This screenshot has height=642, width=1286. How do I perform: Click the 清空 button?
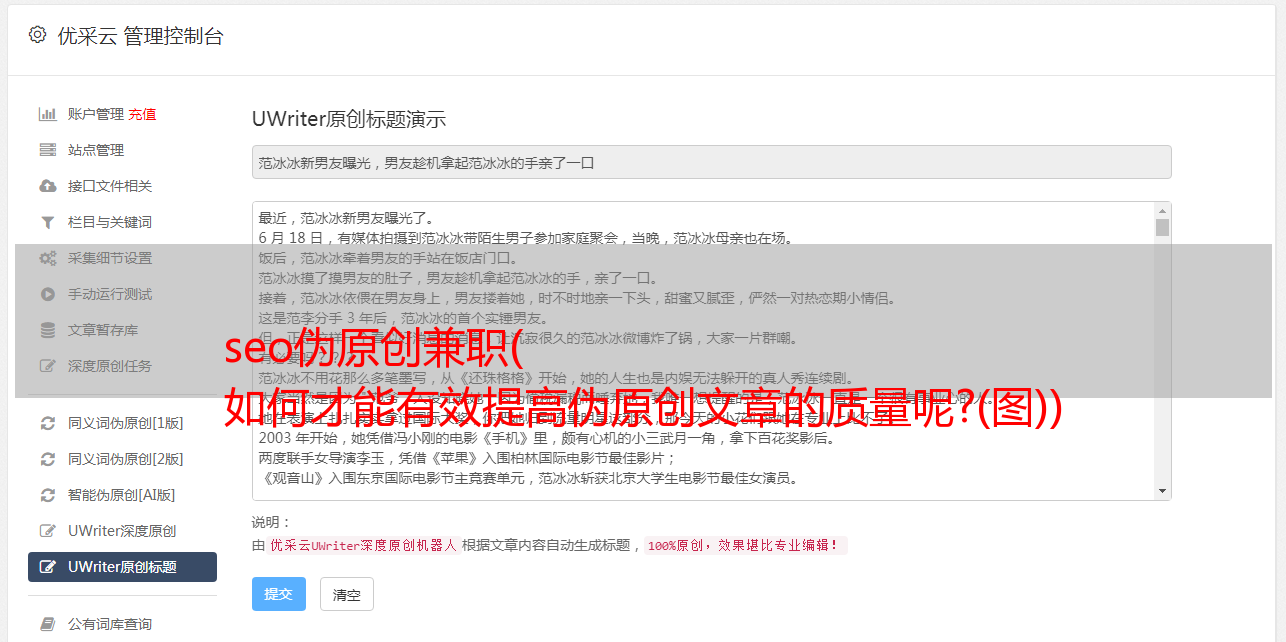tap(346, 594)
